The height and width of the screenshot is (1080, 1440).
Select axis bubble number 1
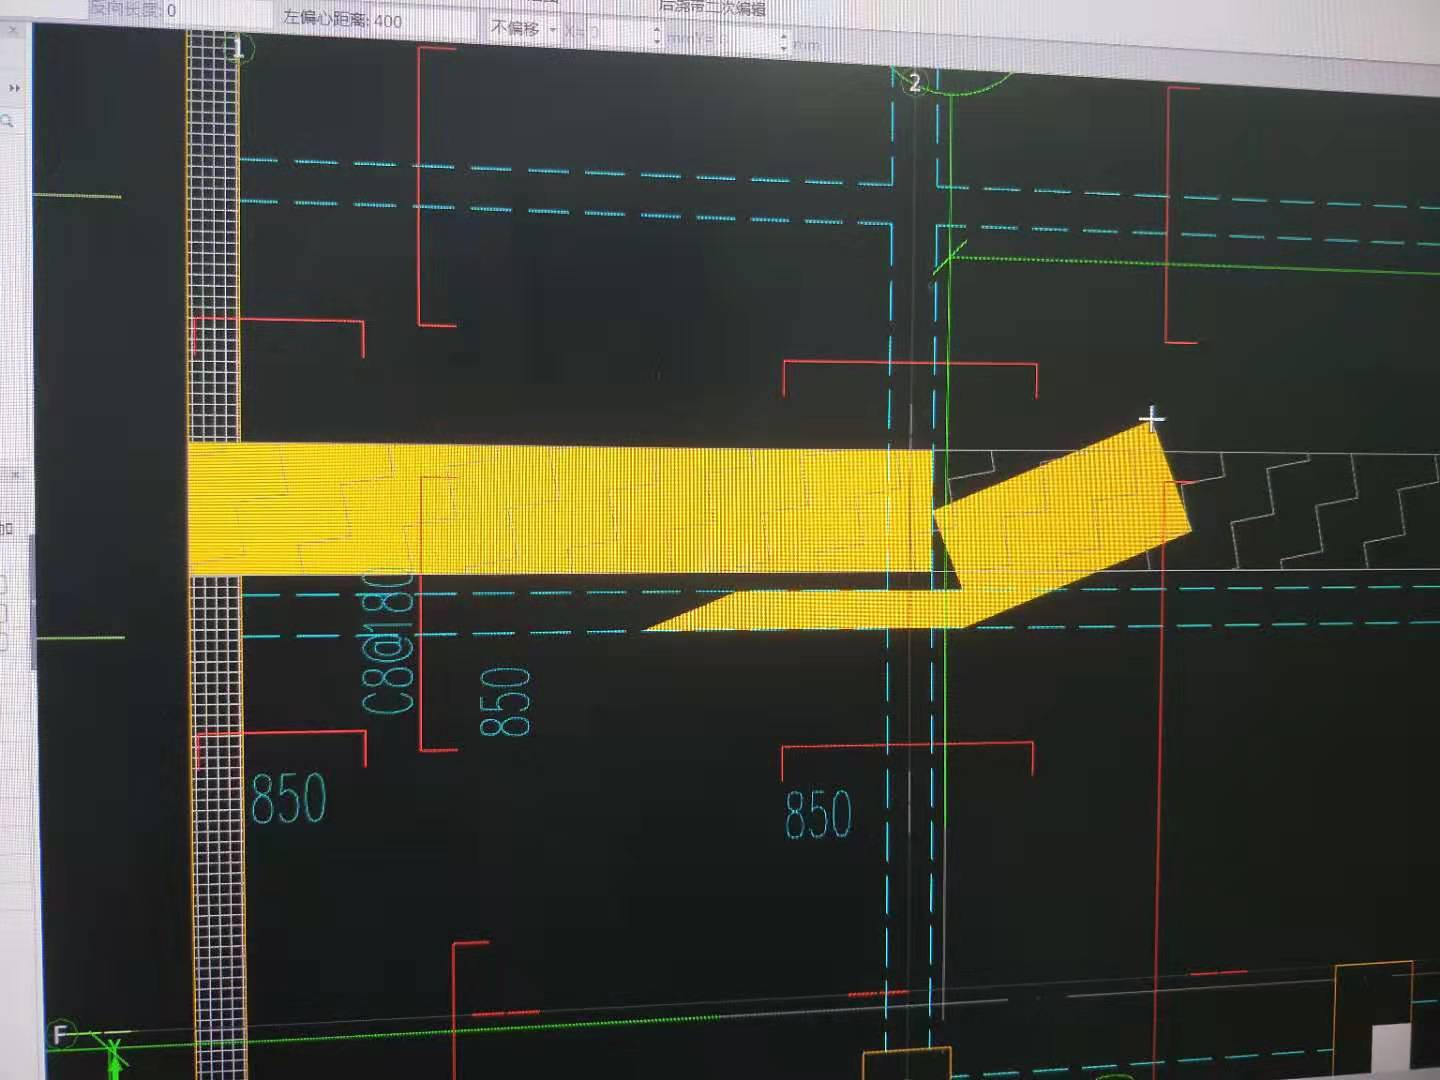click(239, 47)
